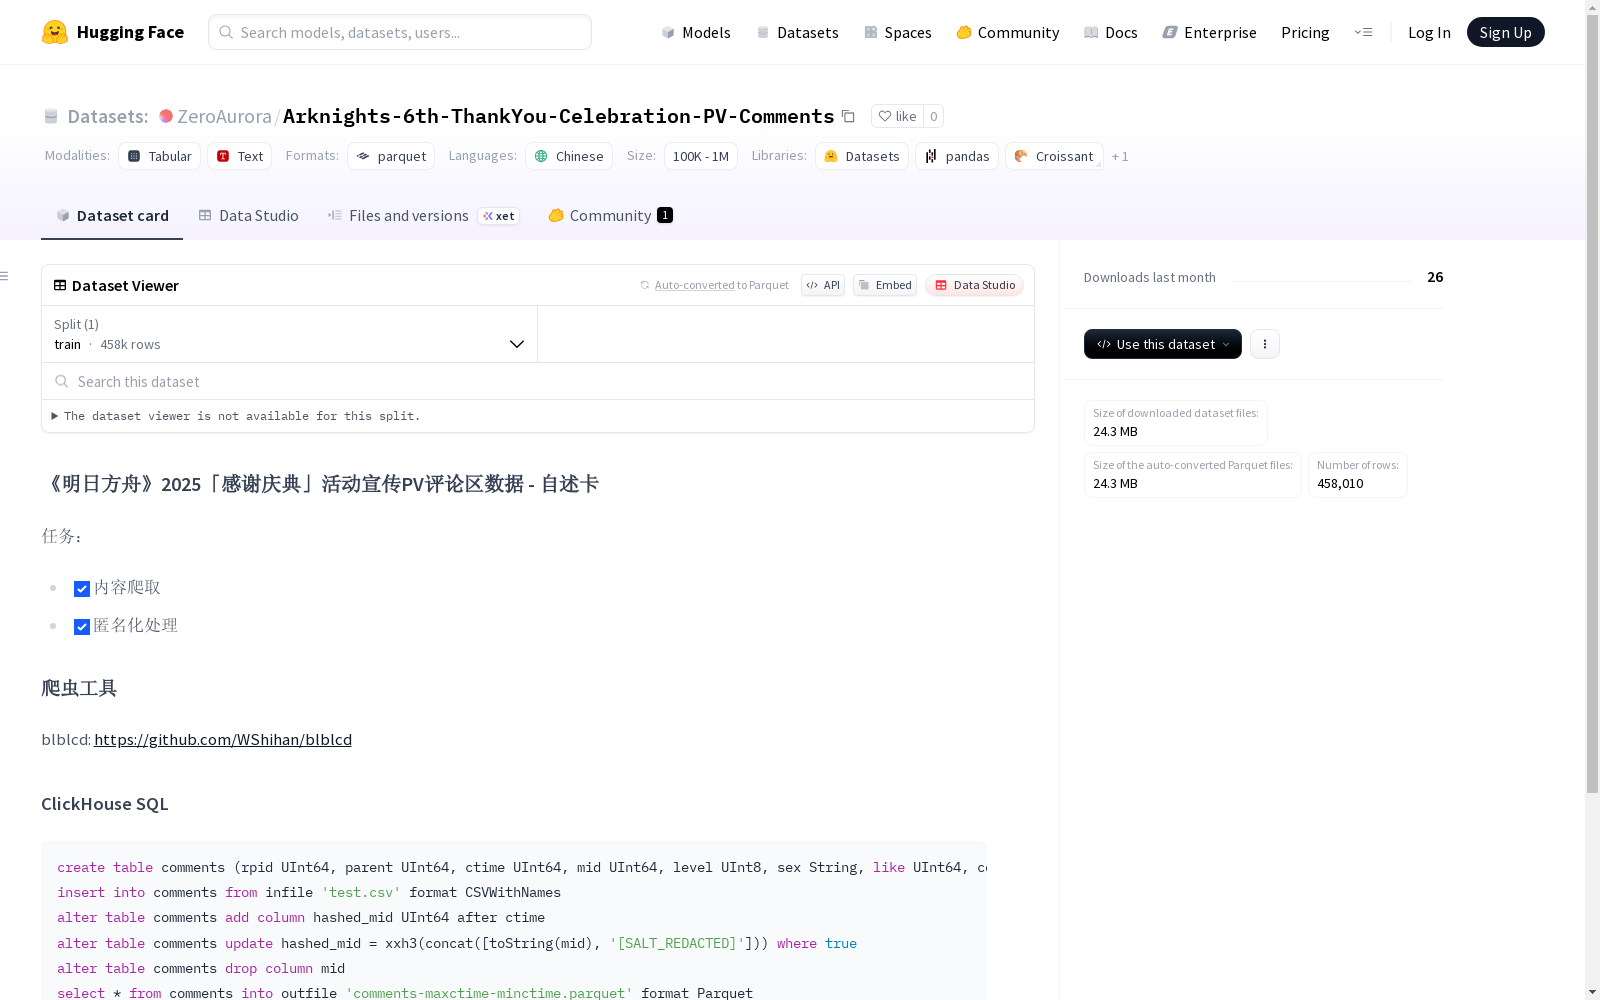Expand the viewer not available message
Image resolution: width=1600 pixels, height=1000 pixels.
236,416
